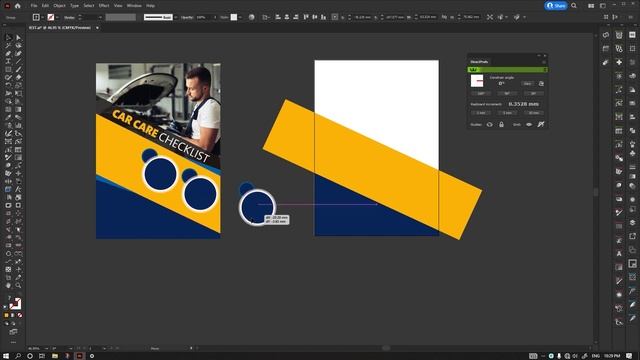The width and height of the screenshot is (640, 360).
Task: Open the zoom level dropdown in status bar
Action: coord(46,349)
